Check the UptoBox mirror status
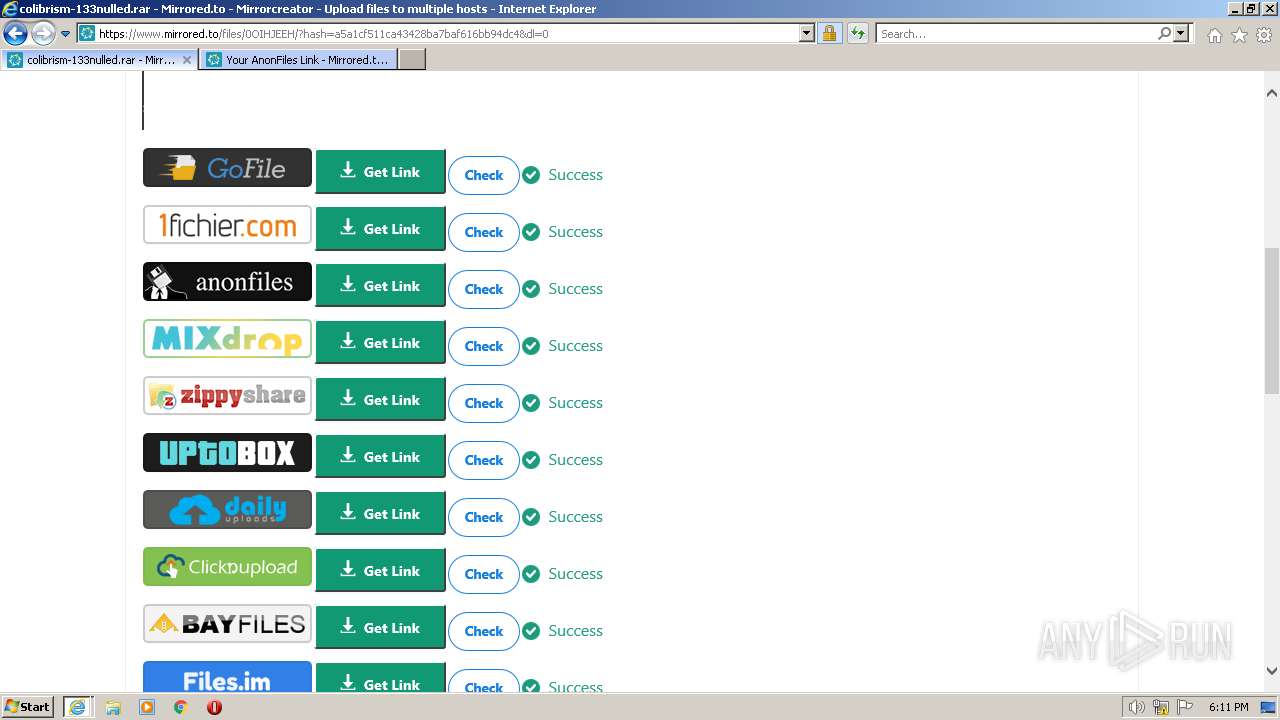 point(484,460)
